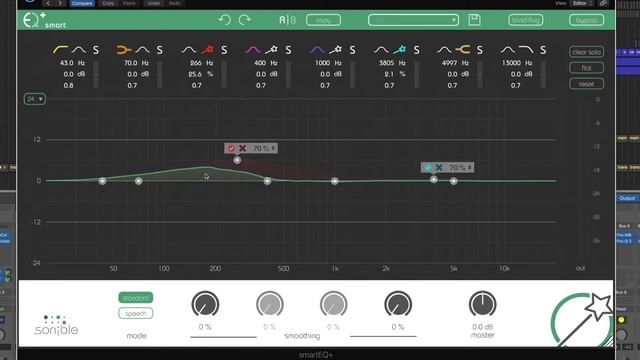
Task: Click the plugin redo arrow icon
Action: 244,20
